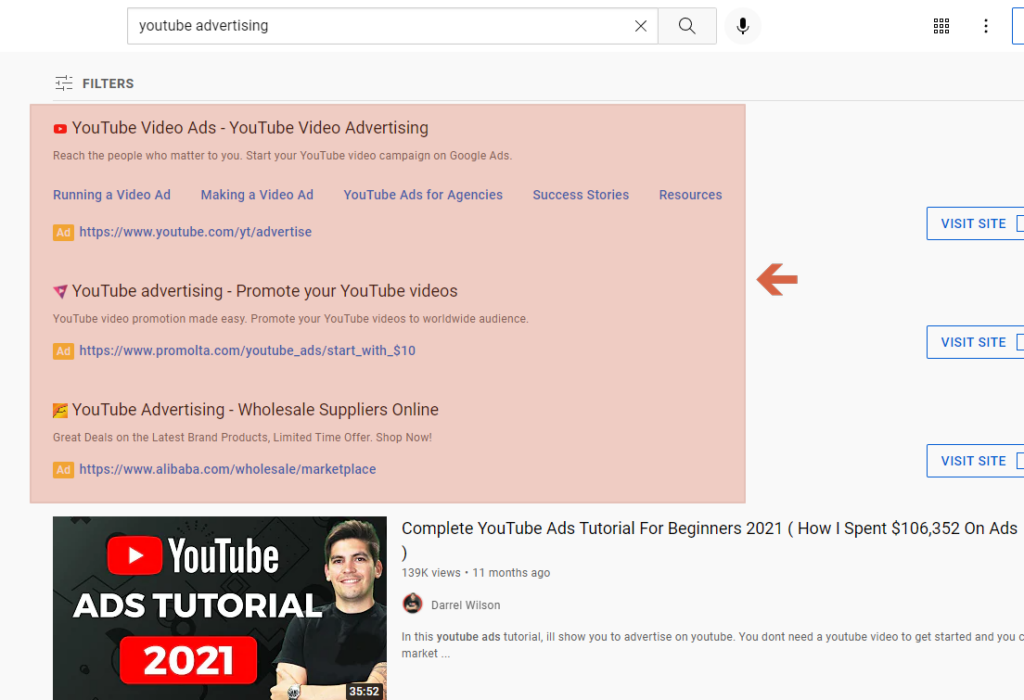This screenshot has width=1024, height=700.
Task: Click the Ad badge next to alibaba URL
Action: [x=63, y=470]
